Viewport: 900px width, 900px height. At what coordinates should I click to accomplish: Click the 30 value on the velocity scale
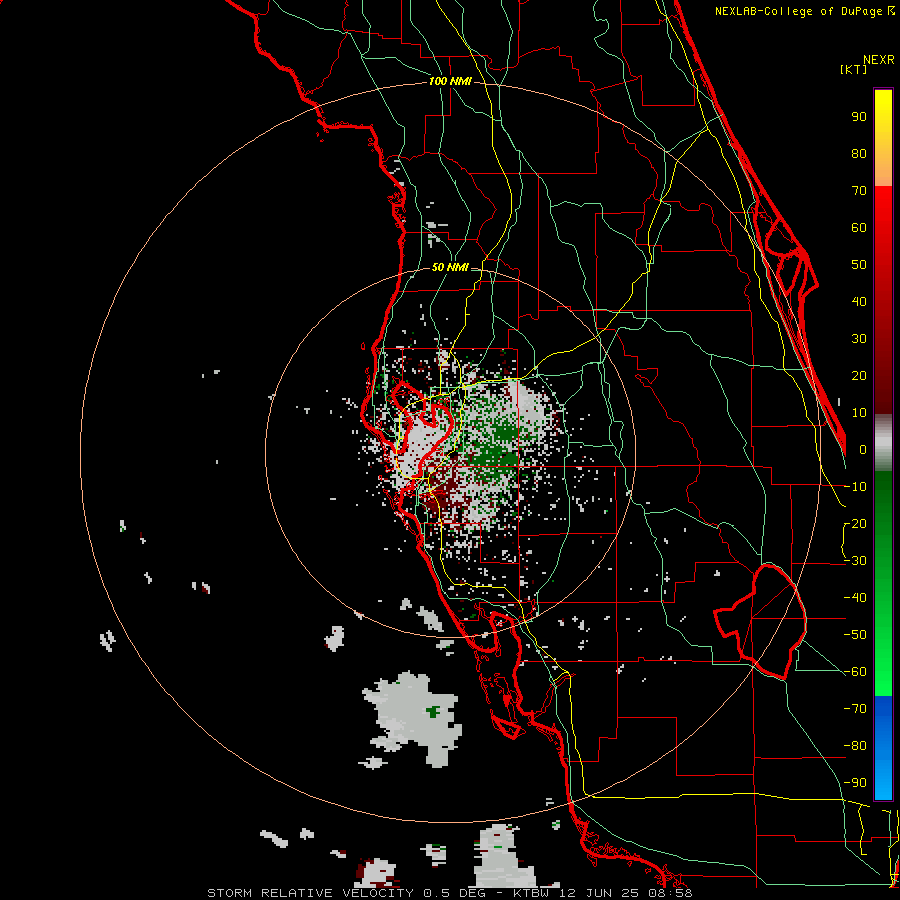[859, 339]
